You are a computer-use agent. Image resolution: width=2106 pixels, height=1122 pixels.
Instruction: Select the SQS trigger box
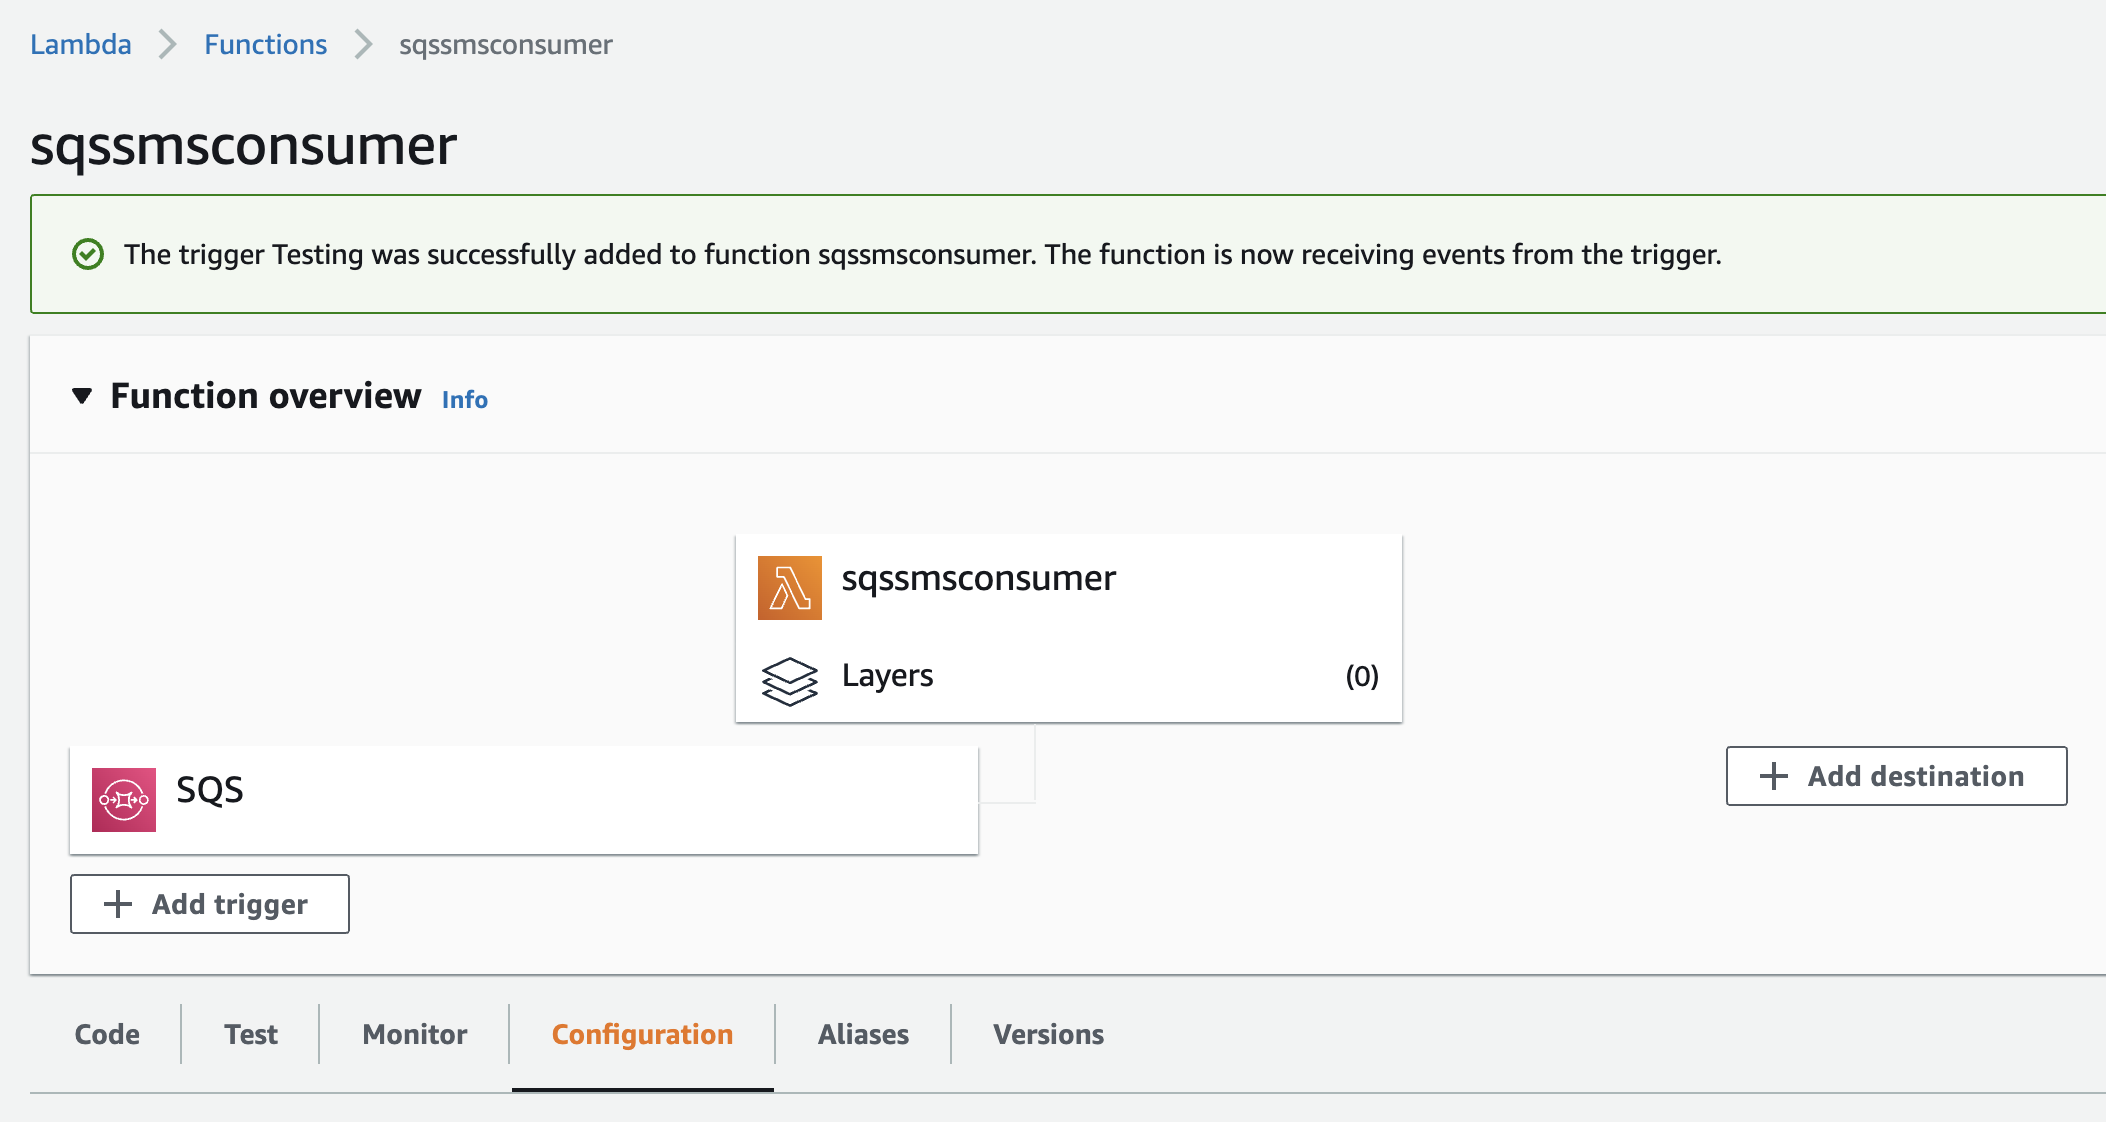point(524,800)
